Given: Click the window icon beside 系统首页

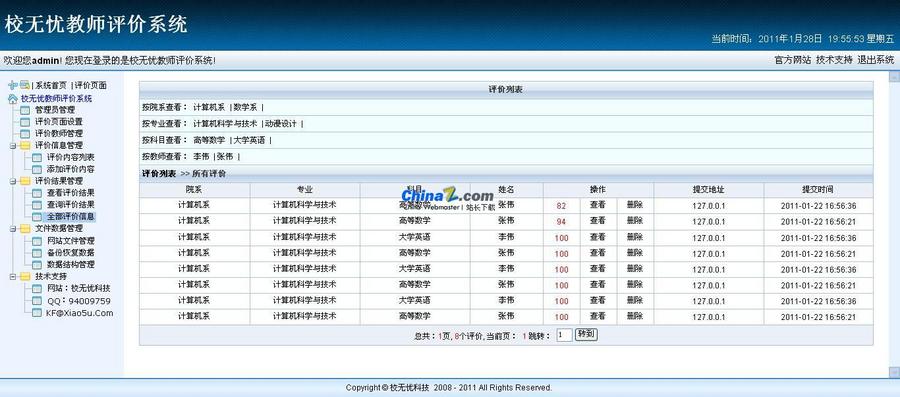Looking at the screenshot, I should pos(25,85).
